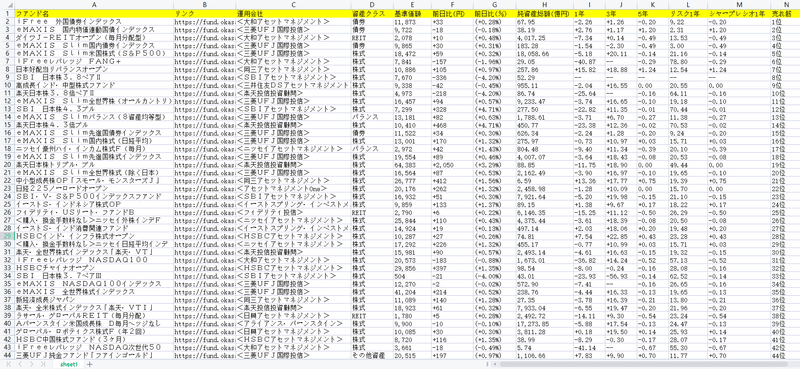
Task: Select cell HSBCチャイナオープン
Action: (94, 268)
